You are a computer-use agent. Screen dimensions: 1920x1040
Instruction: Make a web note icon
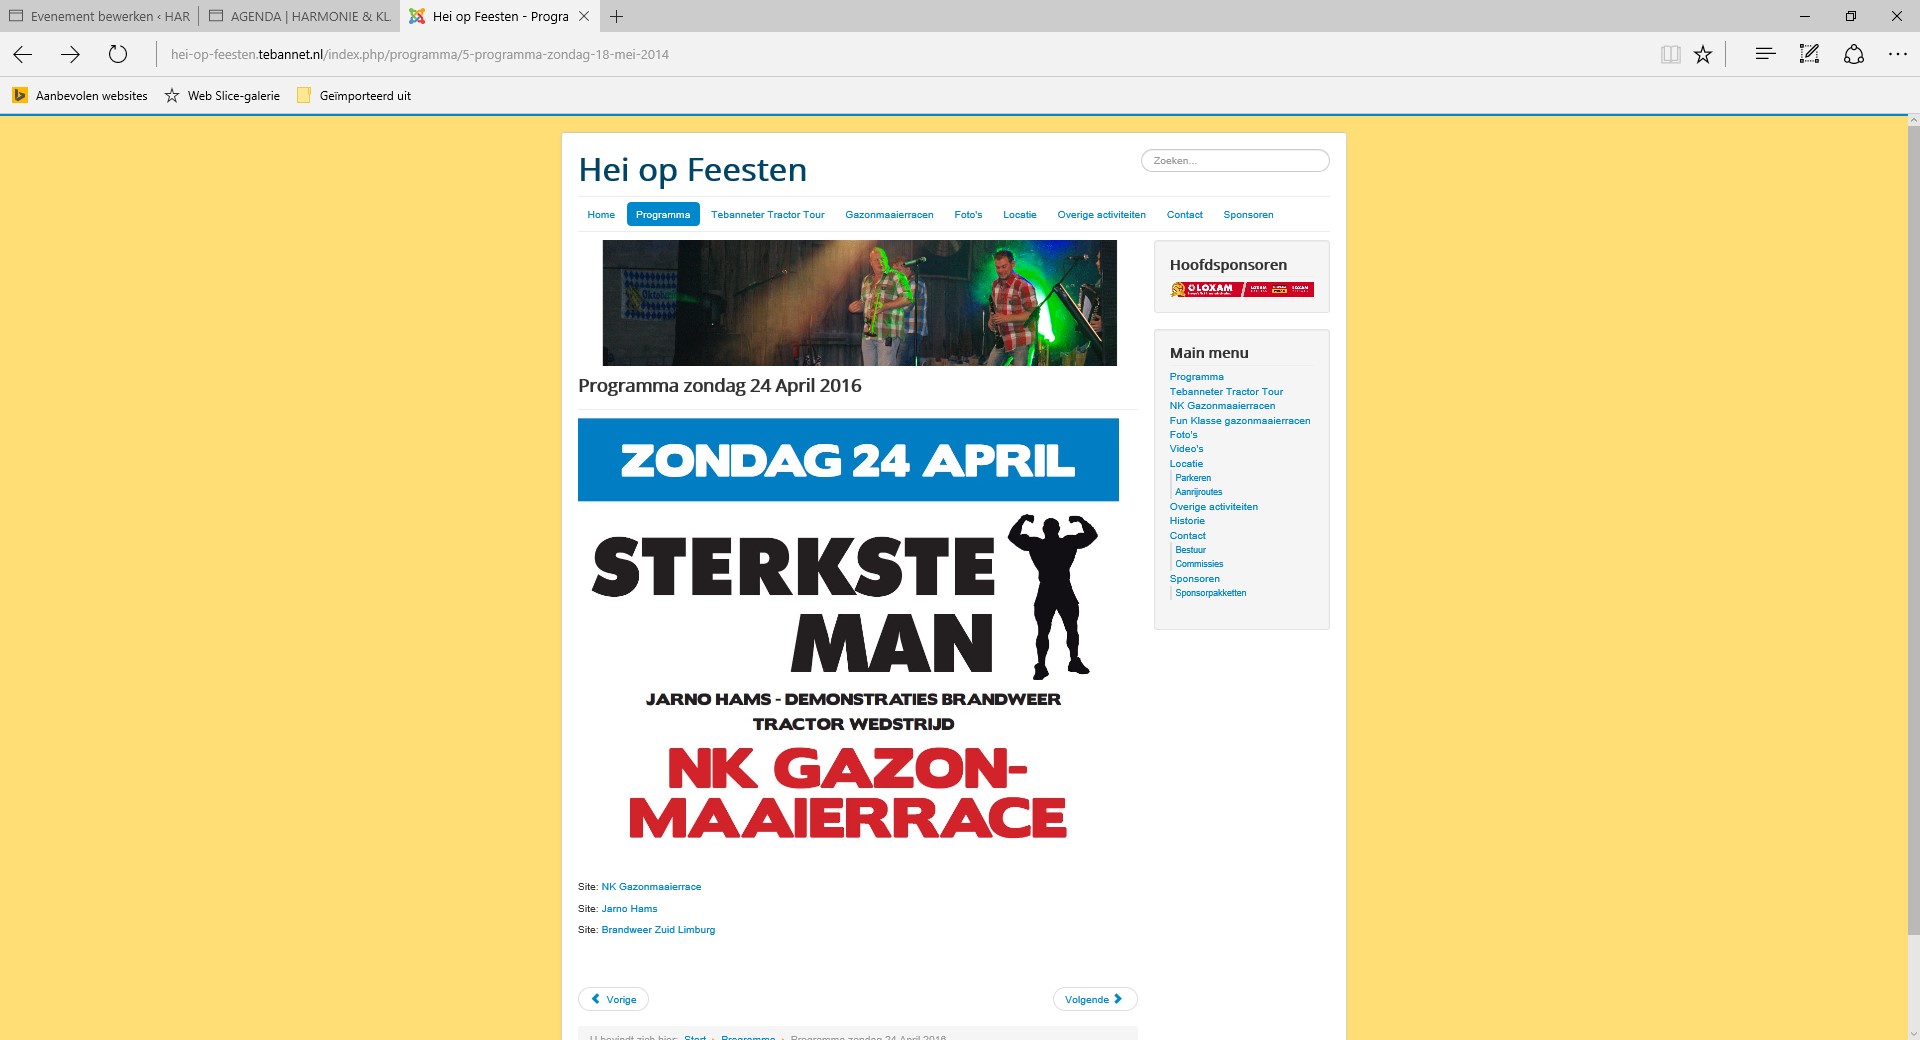click(x=1809, y=54)
